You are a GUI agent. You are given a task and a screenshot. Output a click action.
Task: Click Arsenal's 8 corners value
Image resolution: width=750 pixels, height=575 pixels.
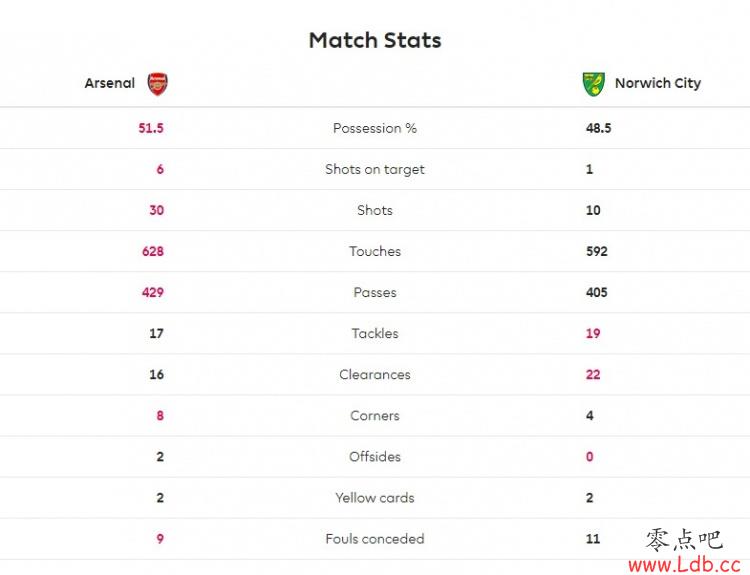(x=160, y=416)
